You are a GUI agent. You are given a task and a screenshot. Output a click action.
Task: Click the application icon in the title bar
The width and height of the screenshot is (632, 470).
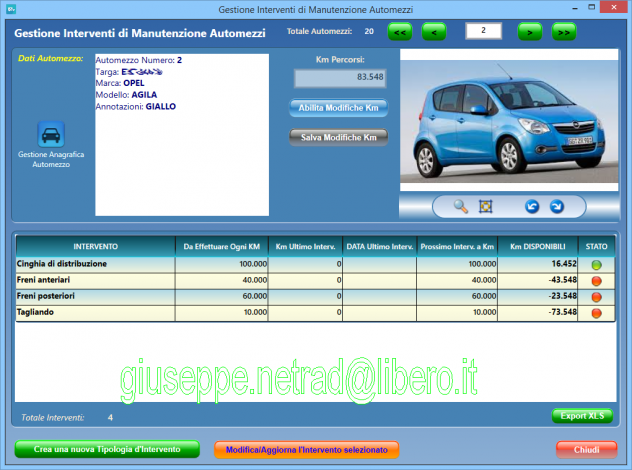point(11,8)
